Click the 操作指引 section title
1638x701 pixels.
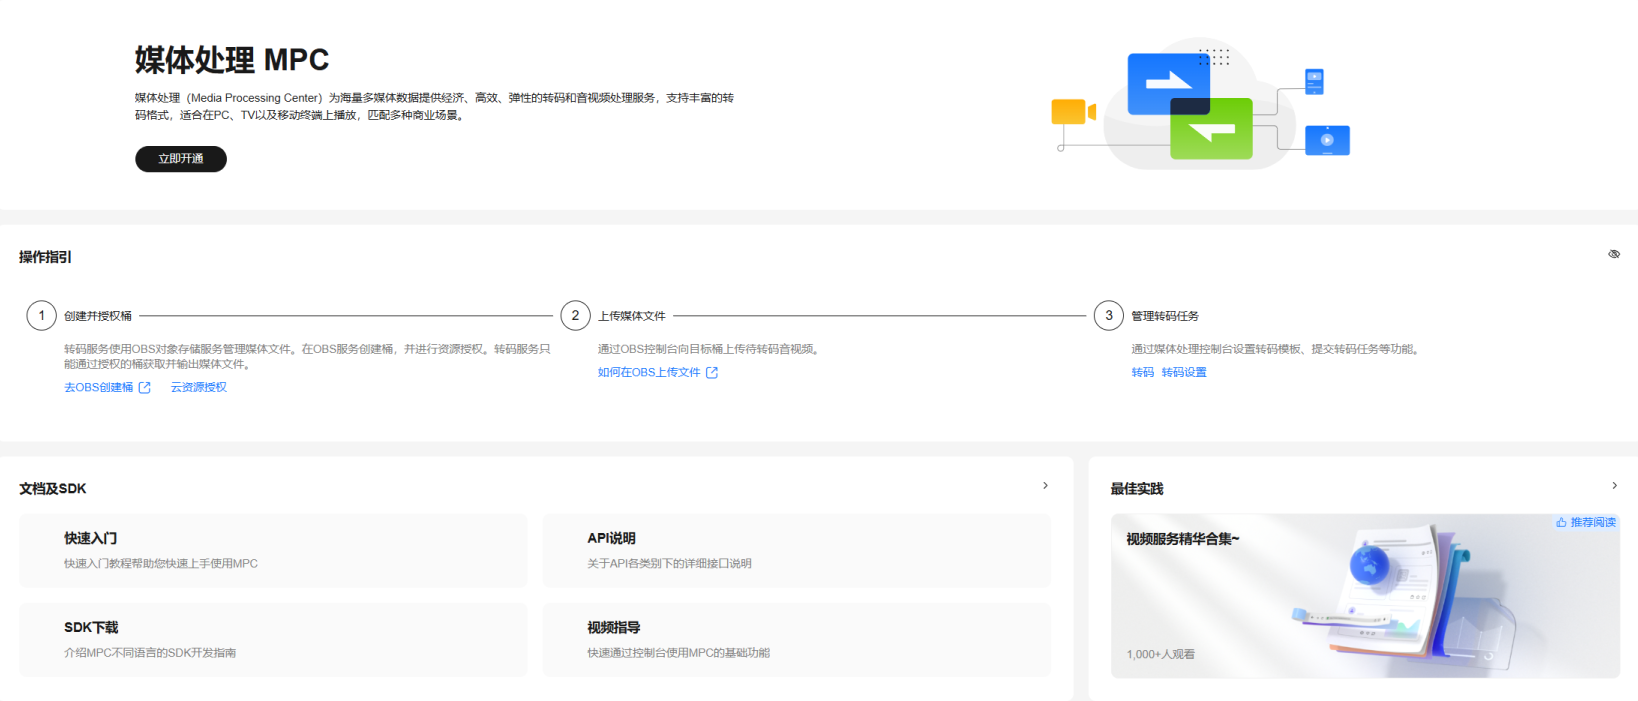45,257
